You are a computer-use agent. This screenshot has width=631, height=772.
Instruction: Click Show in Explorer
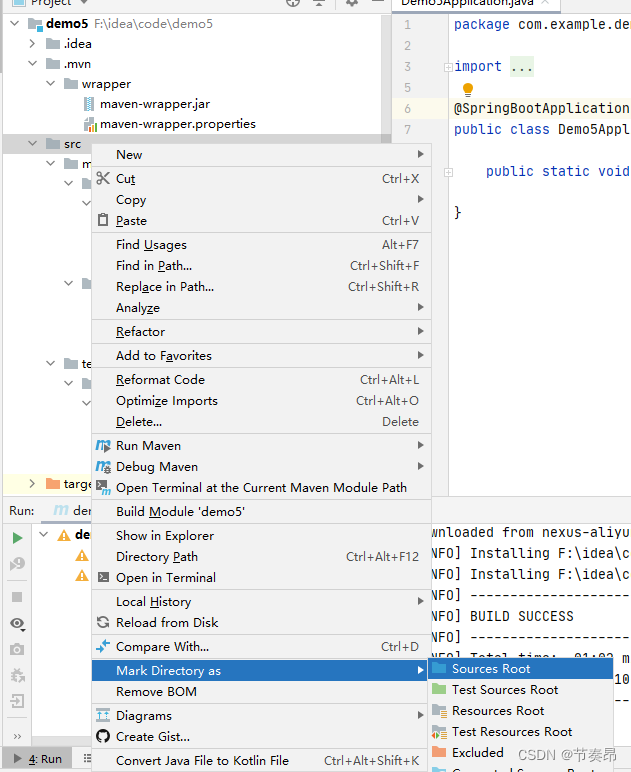pos(261,536)
